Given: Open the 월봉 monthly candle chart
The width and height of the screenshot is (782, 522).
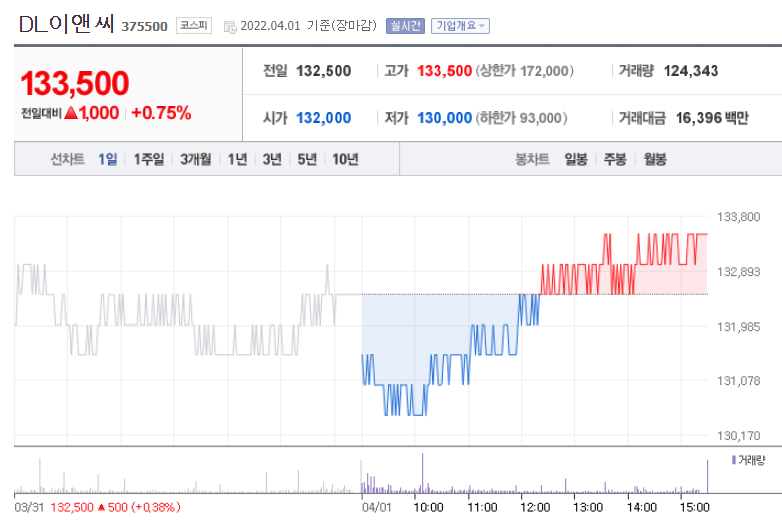Looking at the screenshot, I should (x=655, y=160).
